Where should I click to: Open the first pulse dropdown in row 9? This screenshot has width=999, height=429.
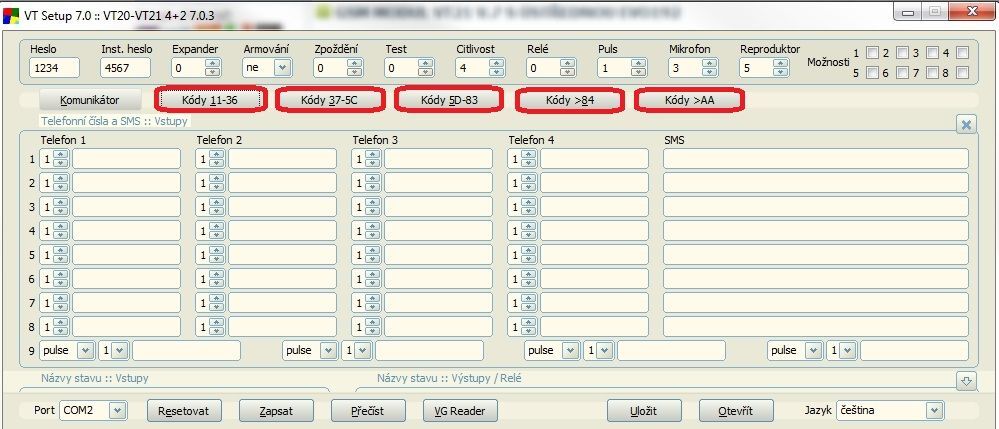pos(84,351)
